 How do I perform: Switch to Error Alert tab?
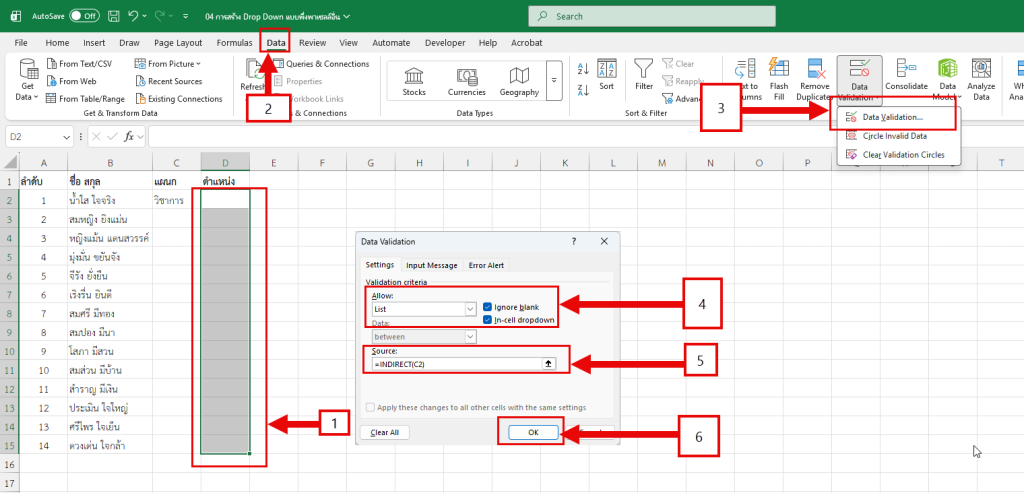[x=487, y=265]
